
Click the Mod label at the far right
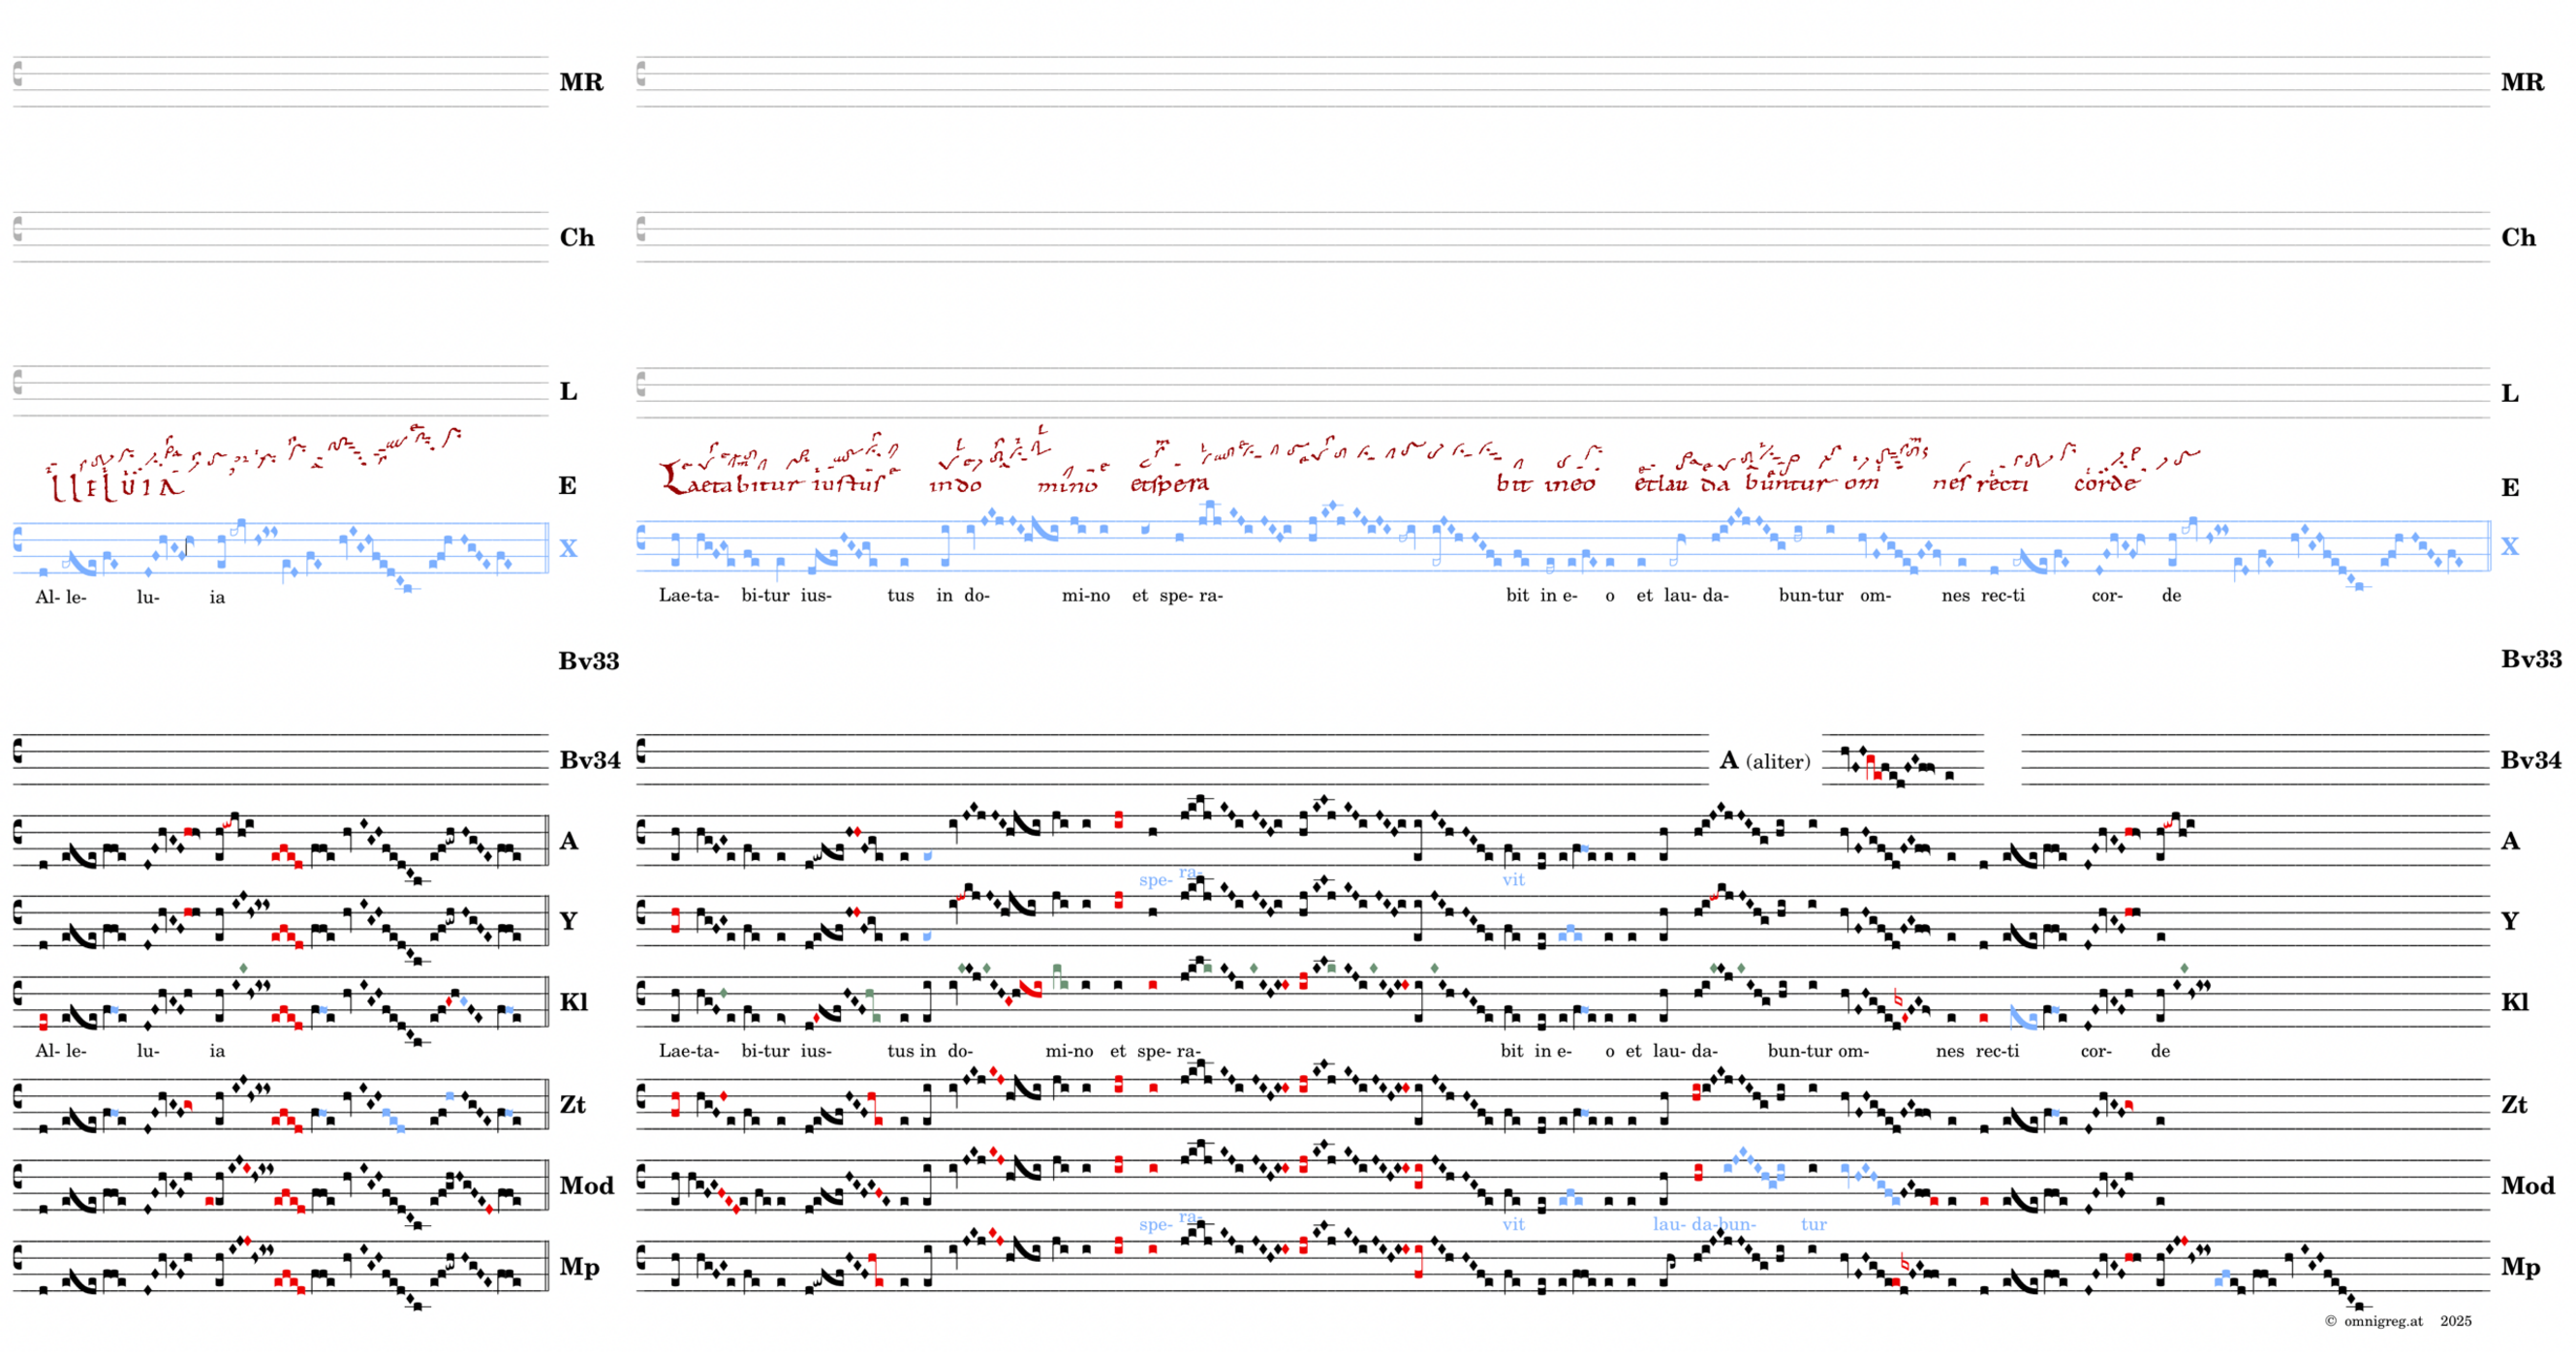tap(2527, 1186)
